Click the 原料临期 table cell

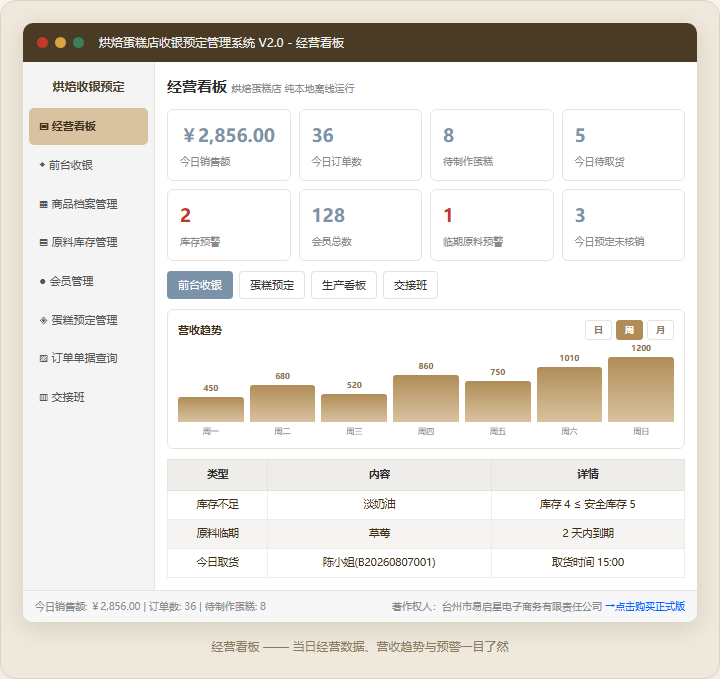(x=218, y=533)
